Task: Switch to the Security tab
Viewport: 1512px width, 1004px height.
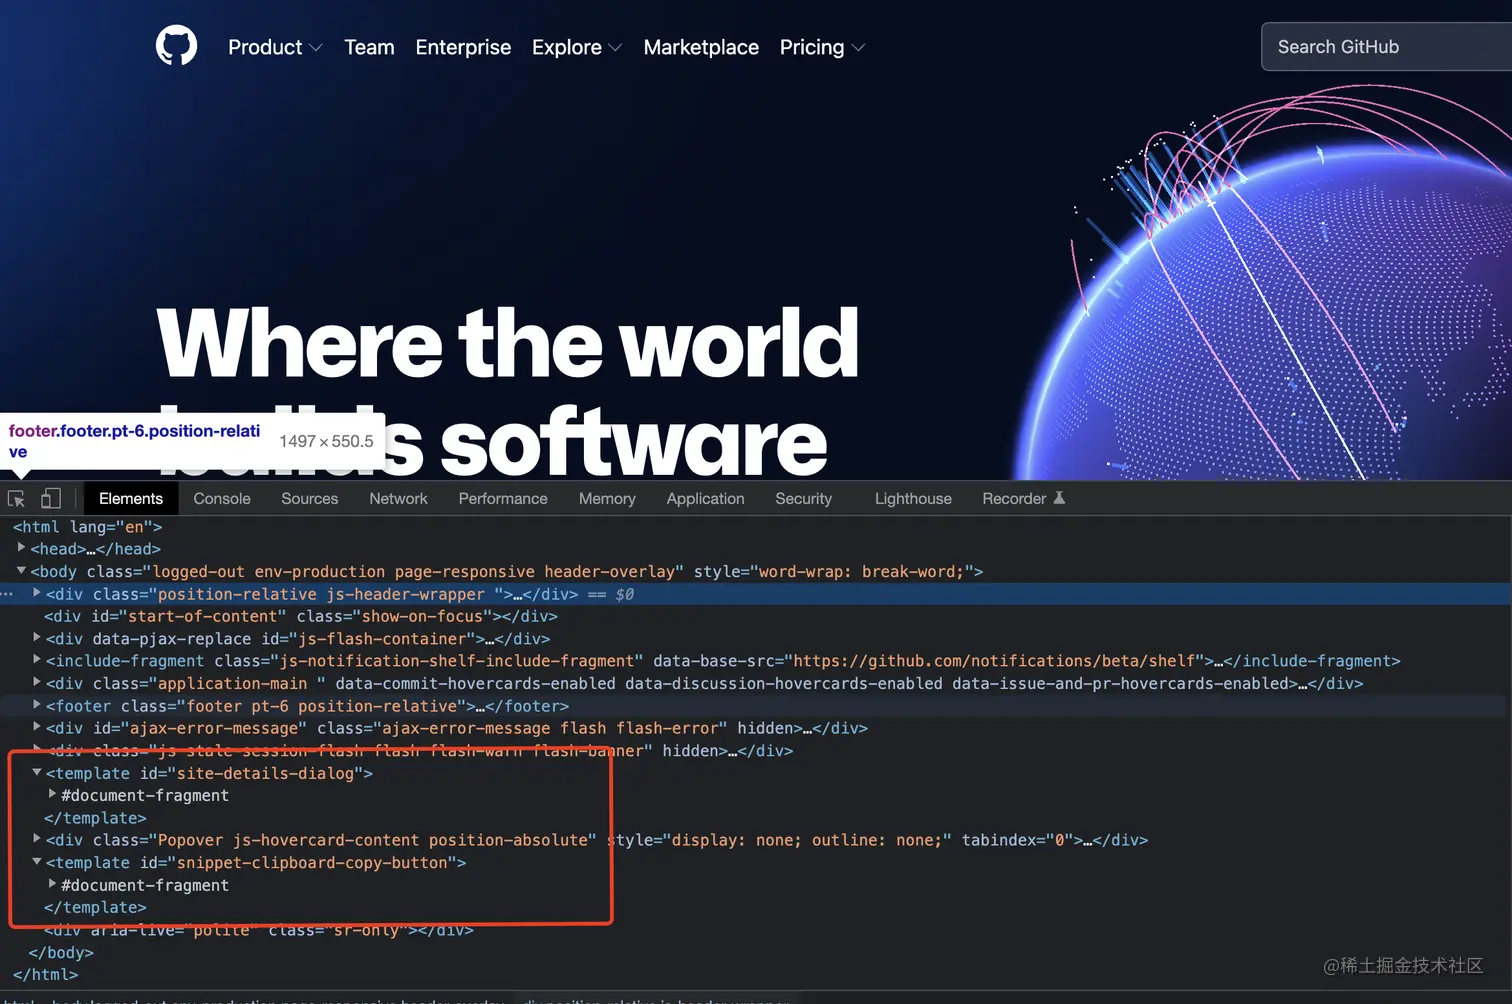Action: [x=803, y=498]
